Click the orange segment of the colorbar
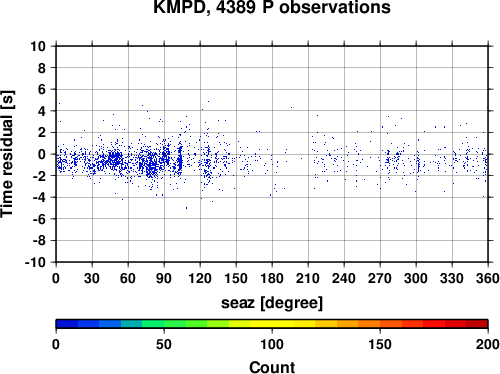Screen dimensions: 500x374 369,324
